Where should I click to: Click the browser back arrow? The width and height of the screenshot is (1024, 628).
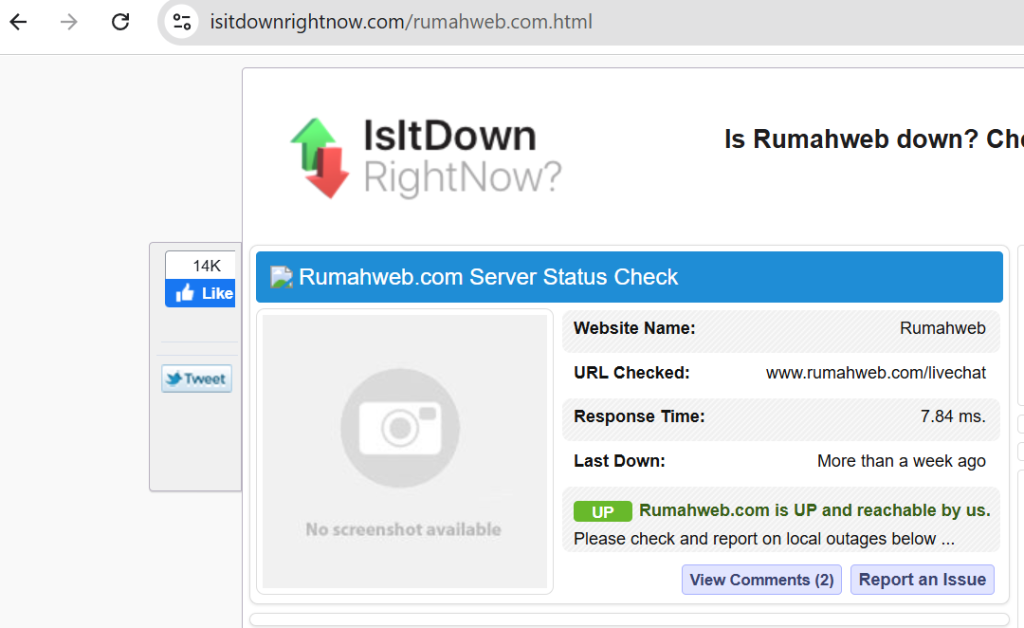19,21
